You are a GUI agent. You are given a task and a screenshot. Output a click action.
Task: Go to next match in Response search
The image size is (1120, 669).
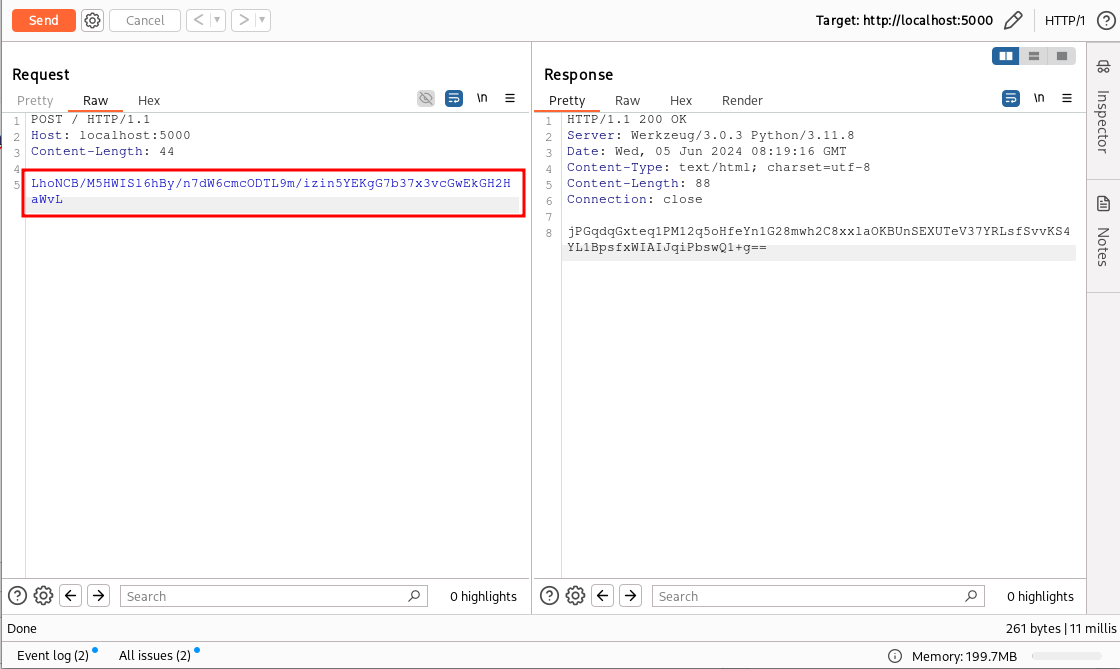coord(630,596)
